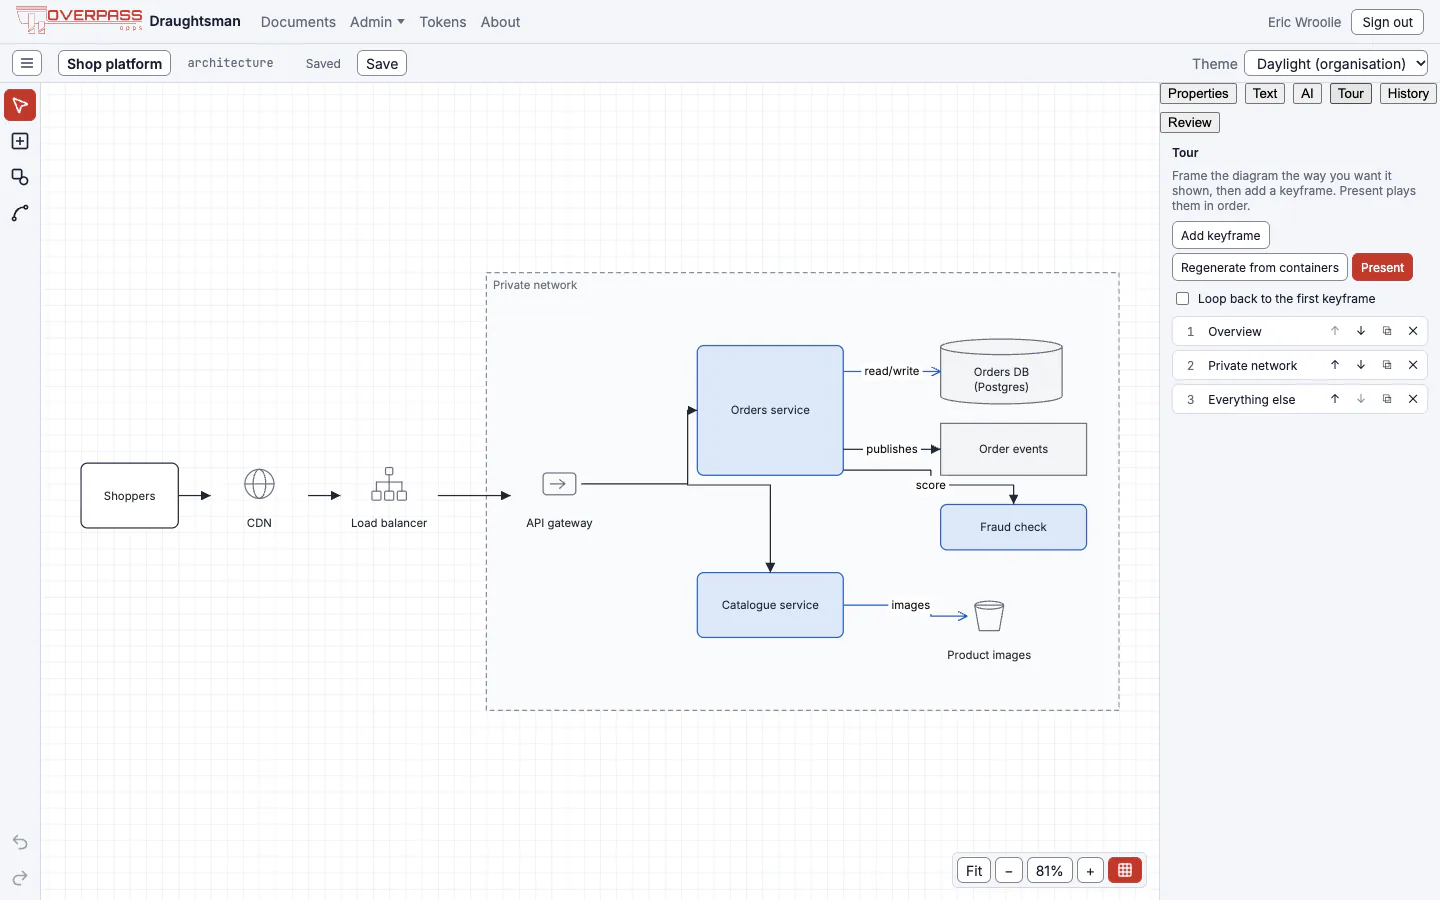Go to the Tokens page
Viewport: 1440px width, 900px height.
(x=443, y=22)
